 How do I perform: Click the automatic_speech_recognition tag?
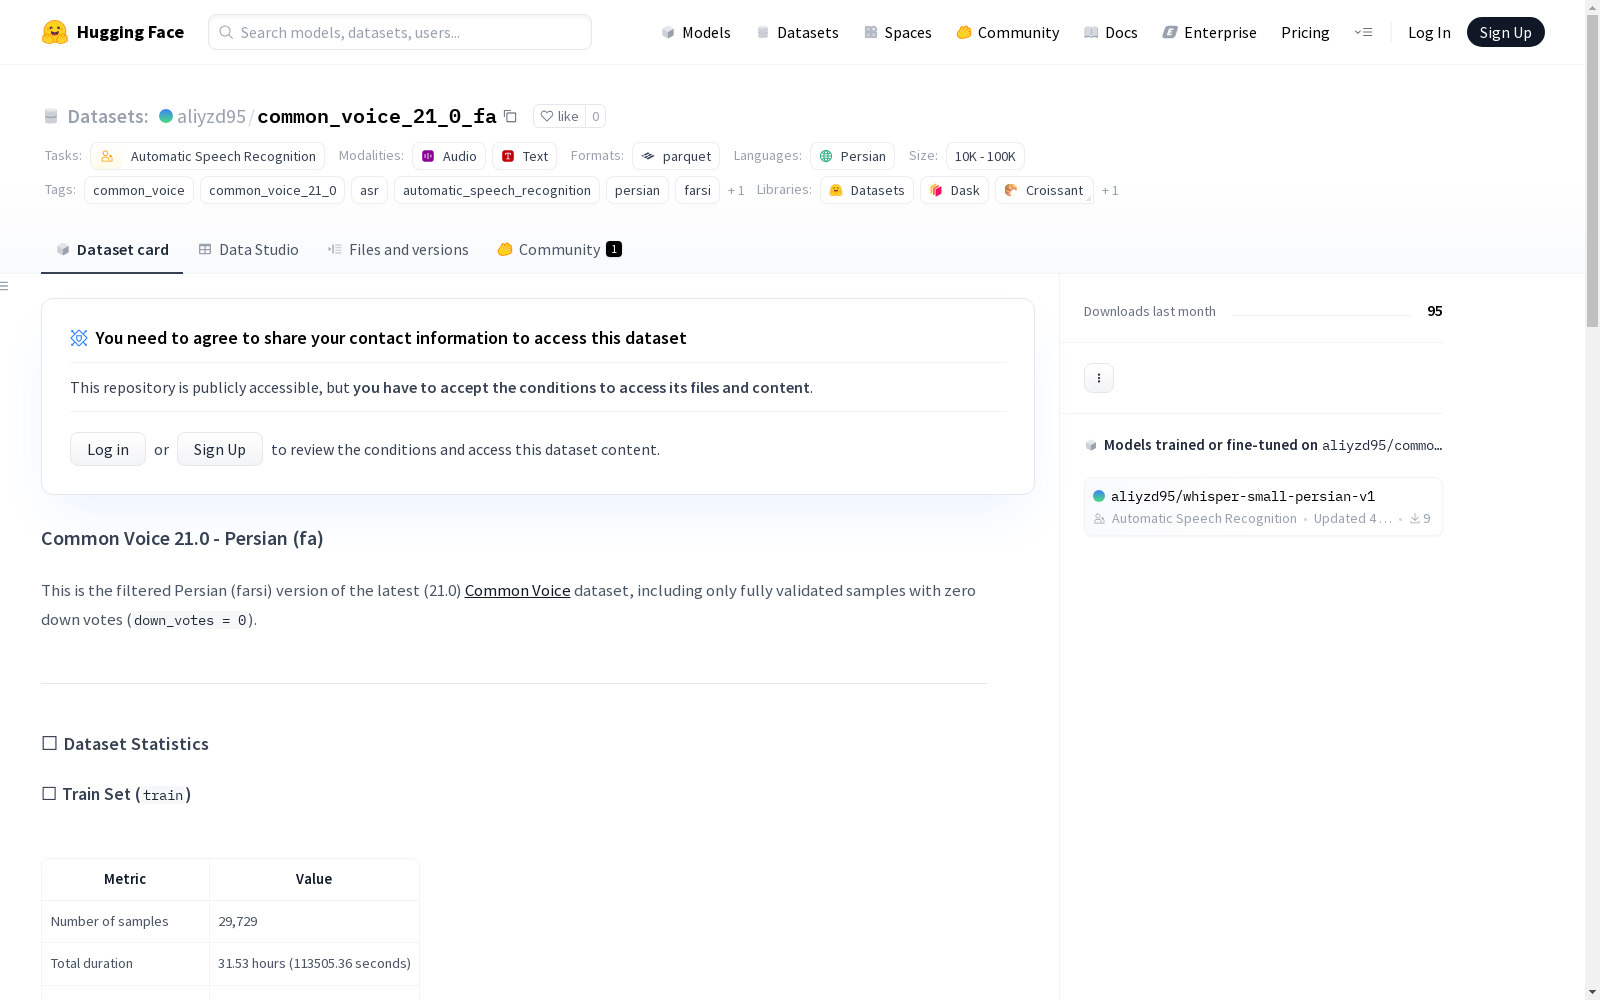pyautogui.click(x=497, y=190)
